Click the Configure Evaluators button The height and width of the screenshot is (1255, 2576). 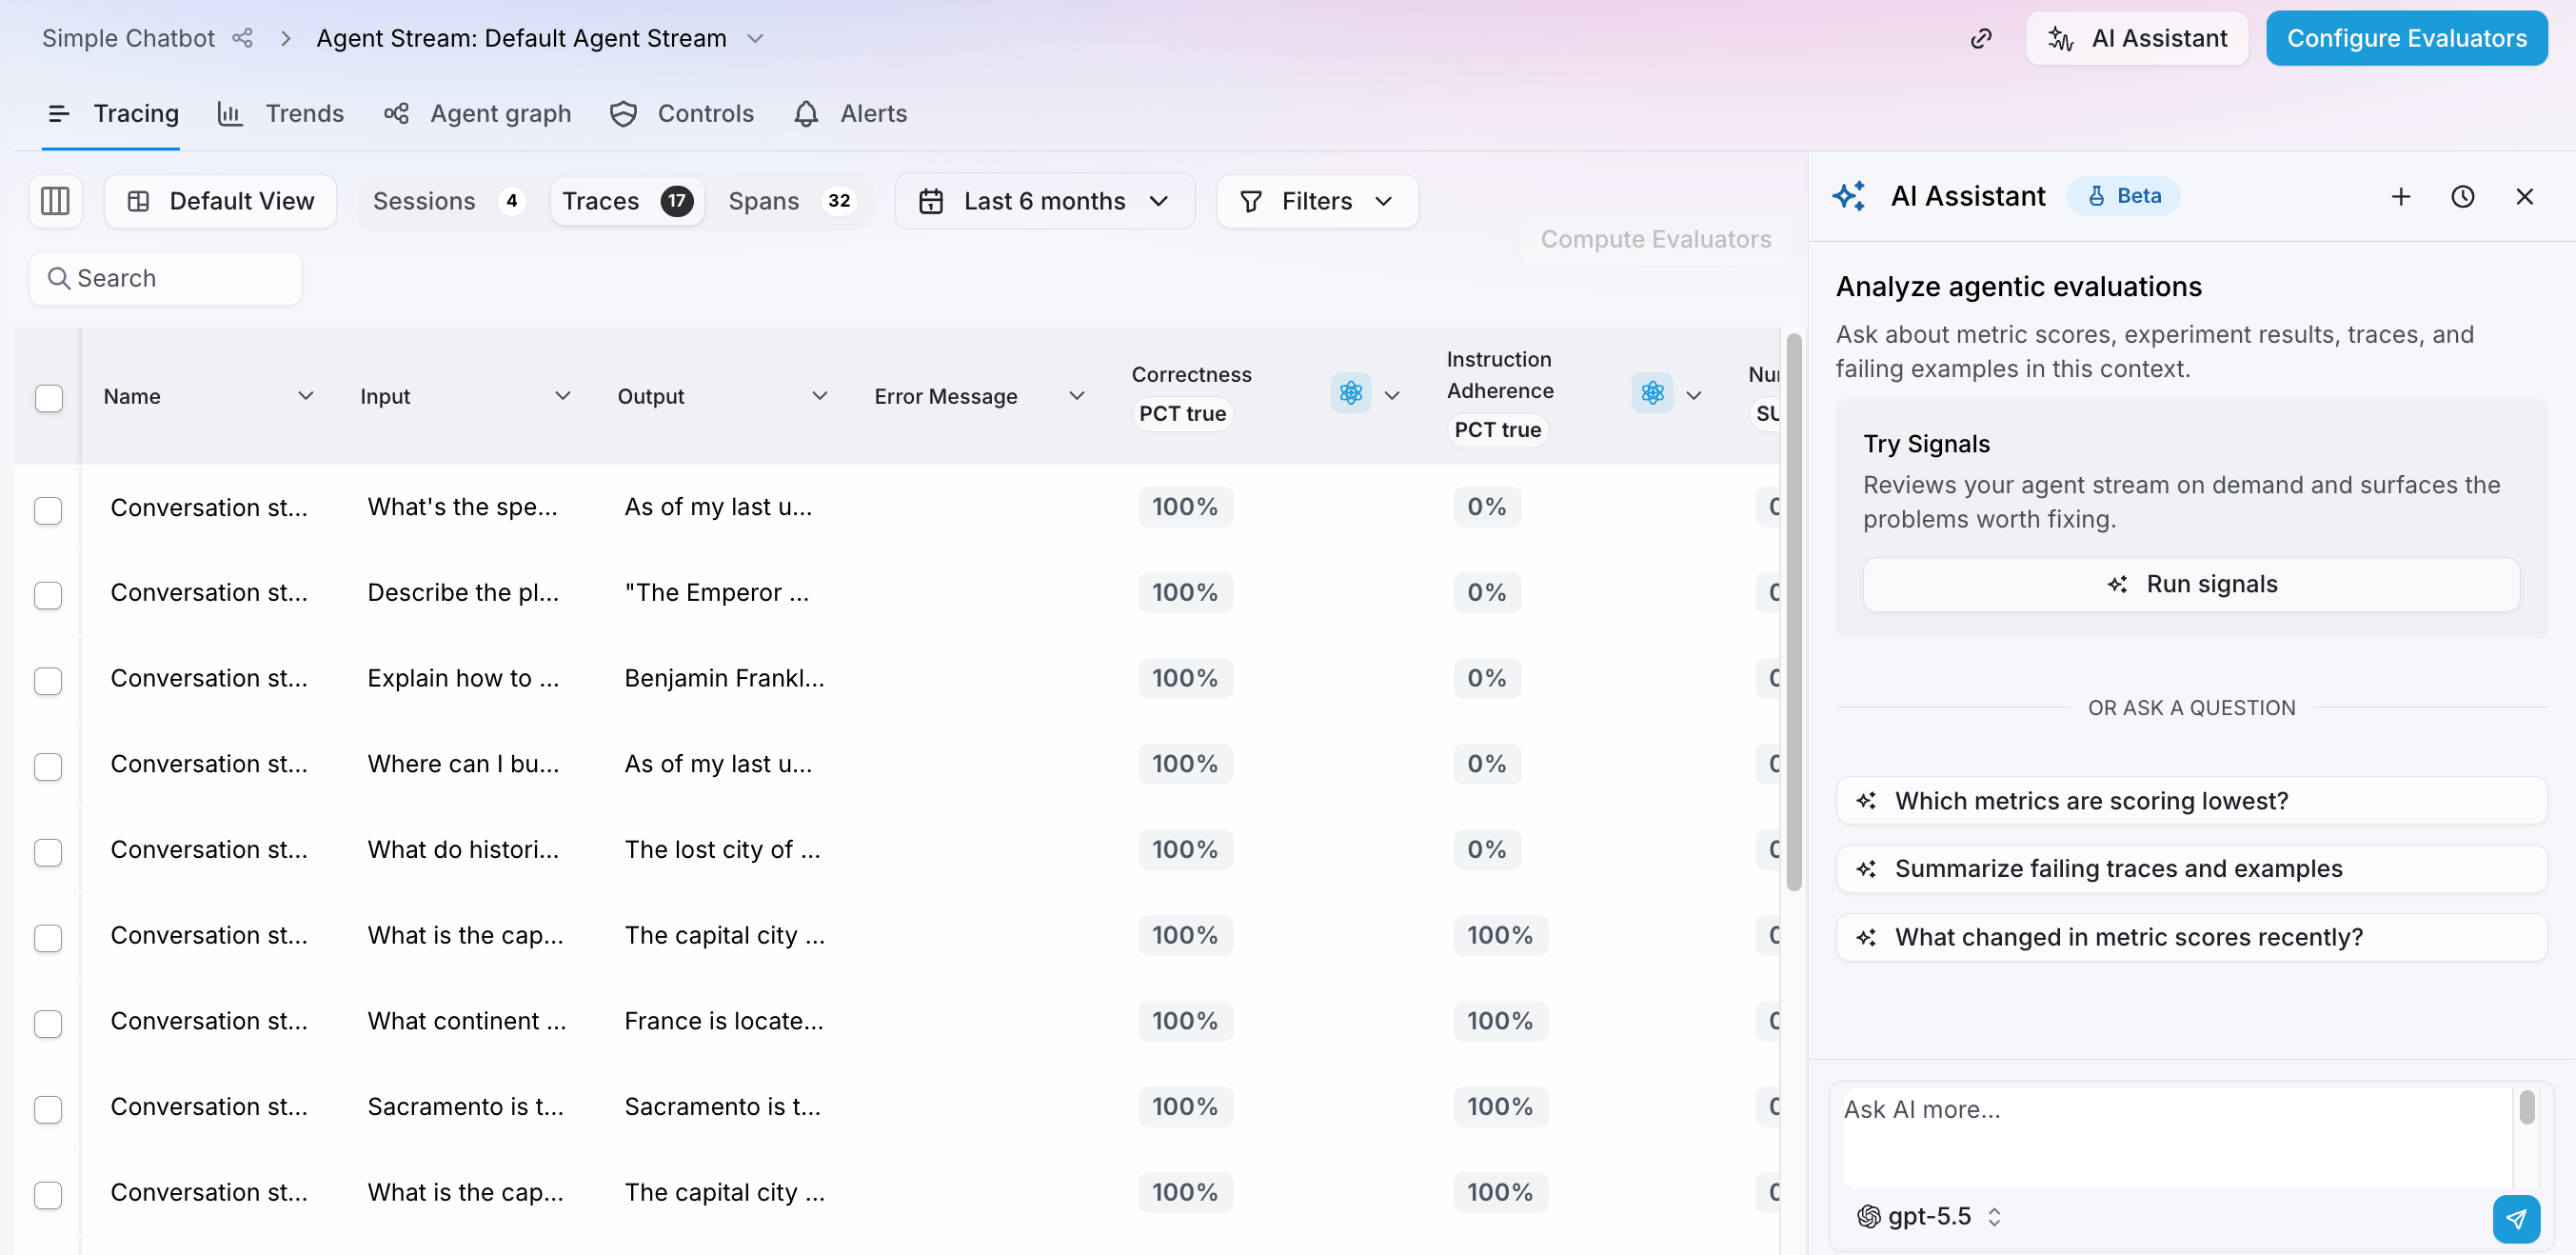[x=2405, y=38]
